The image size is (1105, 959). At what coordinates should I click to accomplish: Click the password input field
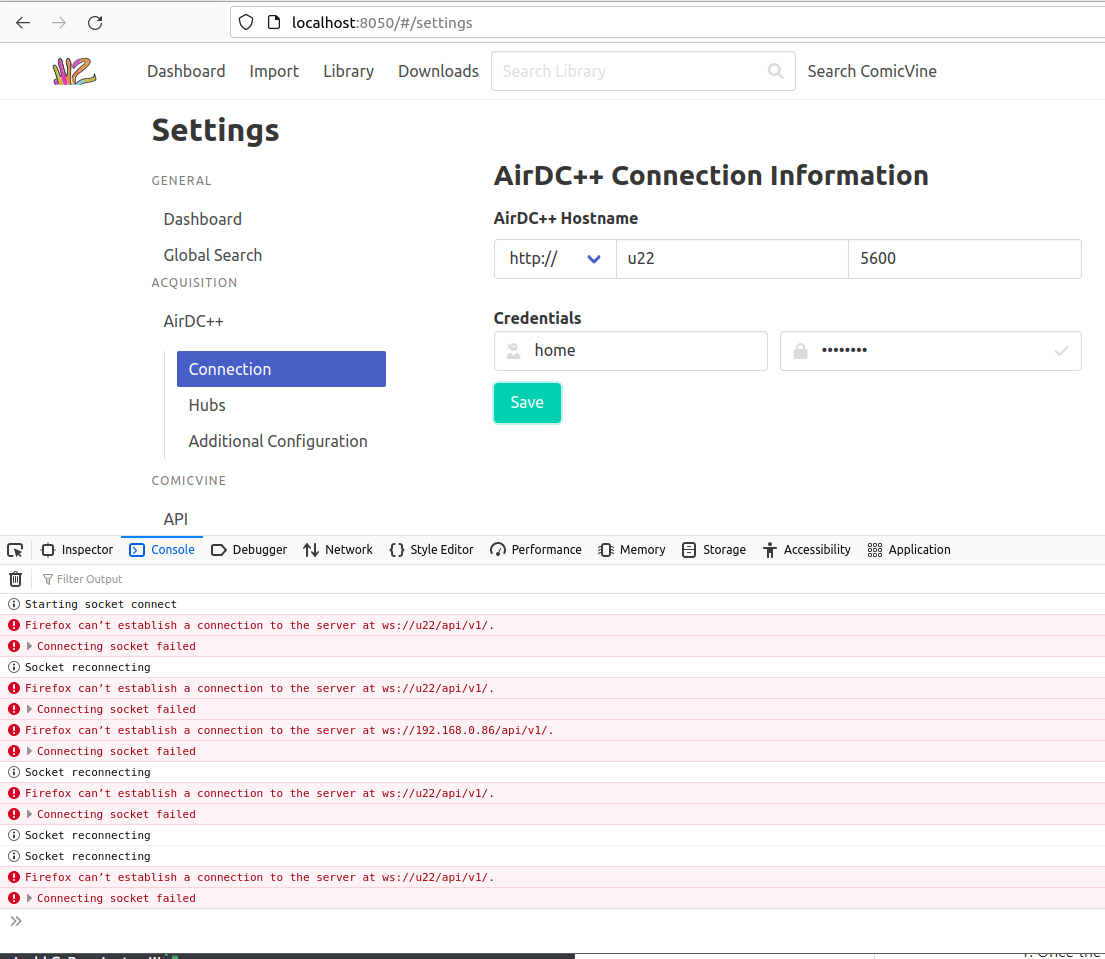click(930, 351)
